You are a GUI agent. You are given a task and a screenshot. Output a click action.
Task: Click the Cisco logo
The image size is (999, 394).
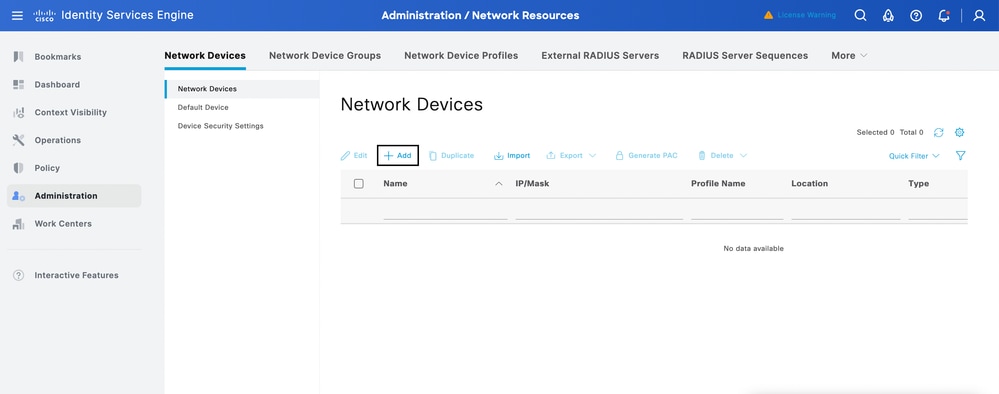click(44, 15)
